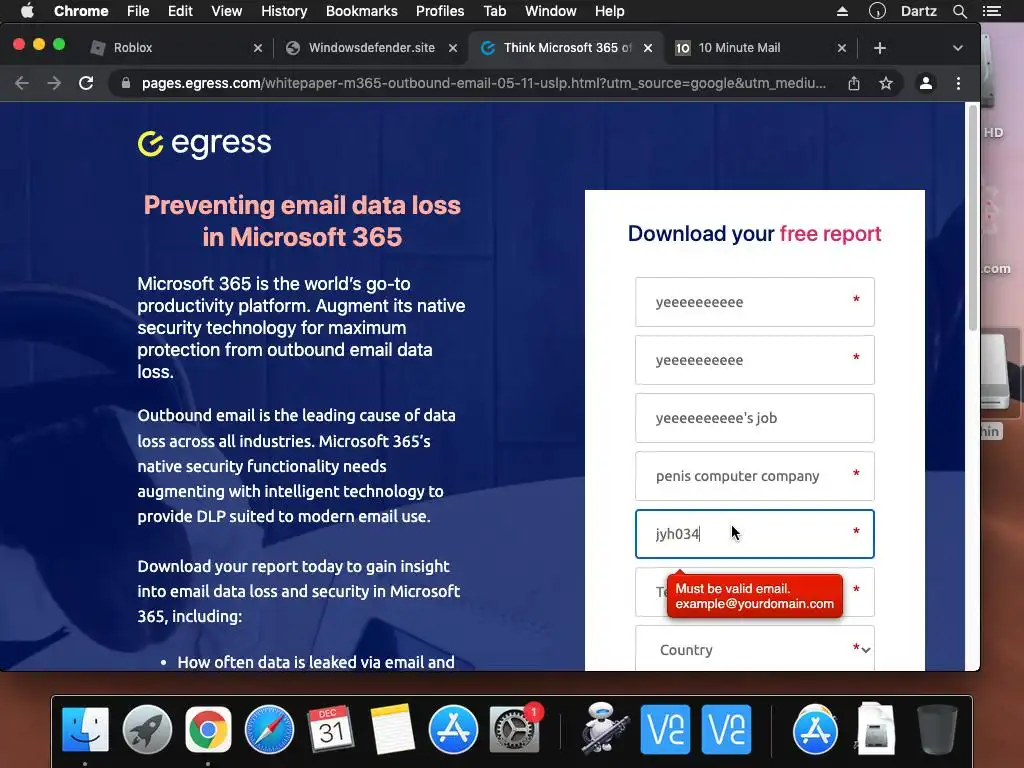The image size is (1024, 768).
Task: Open Automator robot from the dock
Action: click(603, 729)
